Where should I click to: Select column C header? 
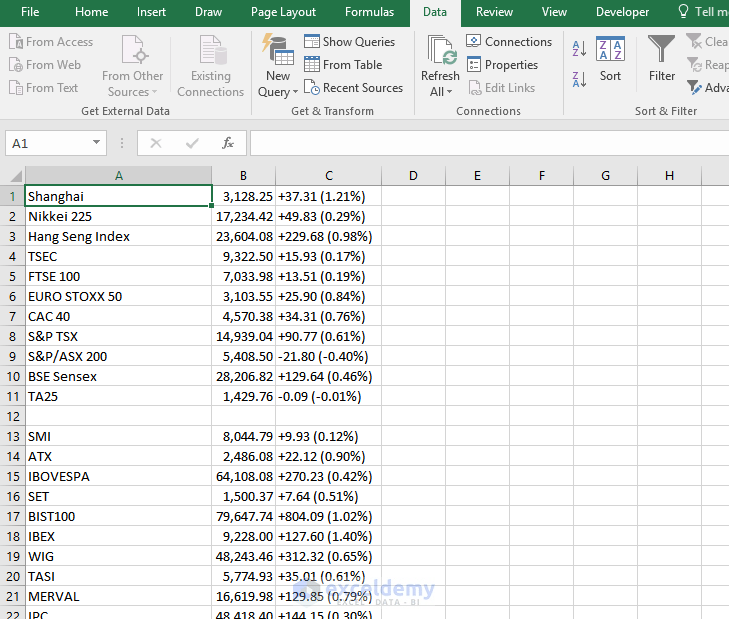(329, 176)
